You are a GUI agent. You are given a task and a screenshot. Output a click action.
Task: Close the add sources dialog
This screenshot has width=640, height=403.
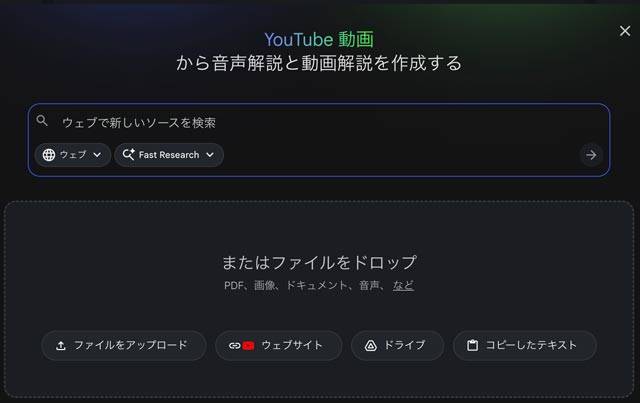624,31
